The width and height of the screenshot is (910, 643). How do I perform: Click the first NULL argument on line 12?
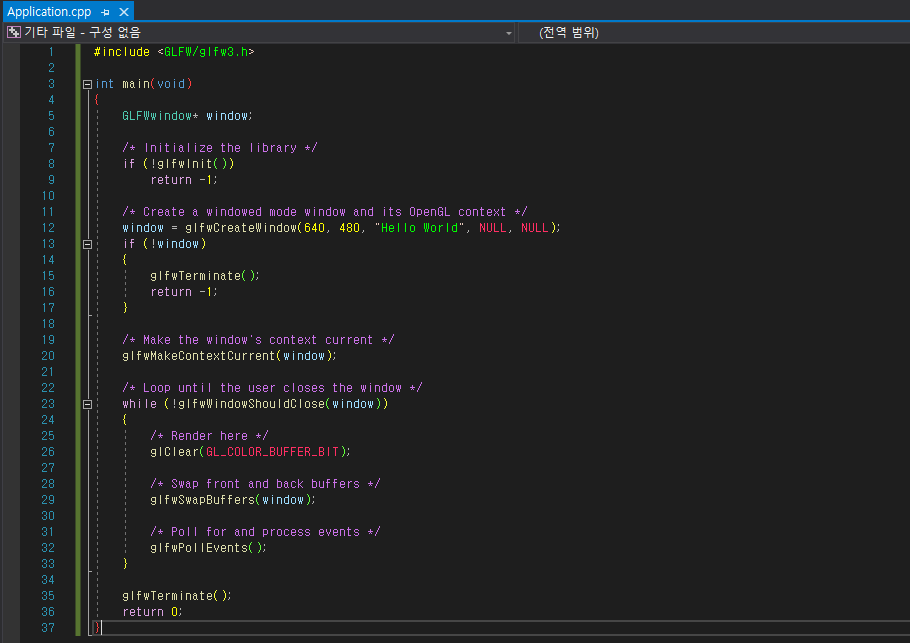click(493, 228)
